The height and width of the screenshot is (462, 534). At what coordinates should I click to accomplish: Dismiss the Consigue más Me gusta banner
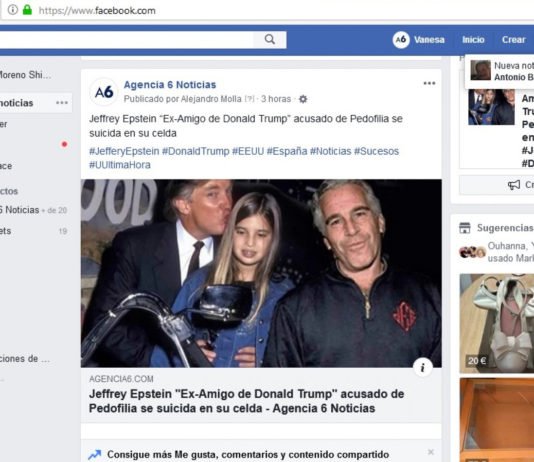click(x=431, y=452)
